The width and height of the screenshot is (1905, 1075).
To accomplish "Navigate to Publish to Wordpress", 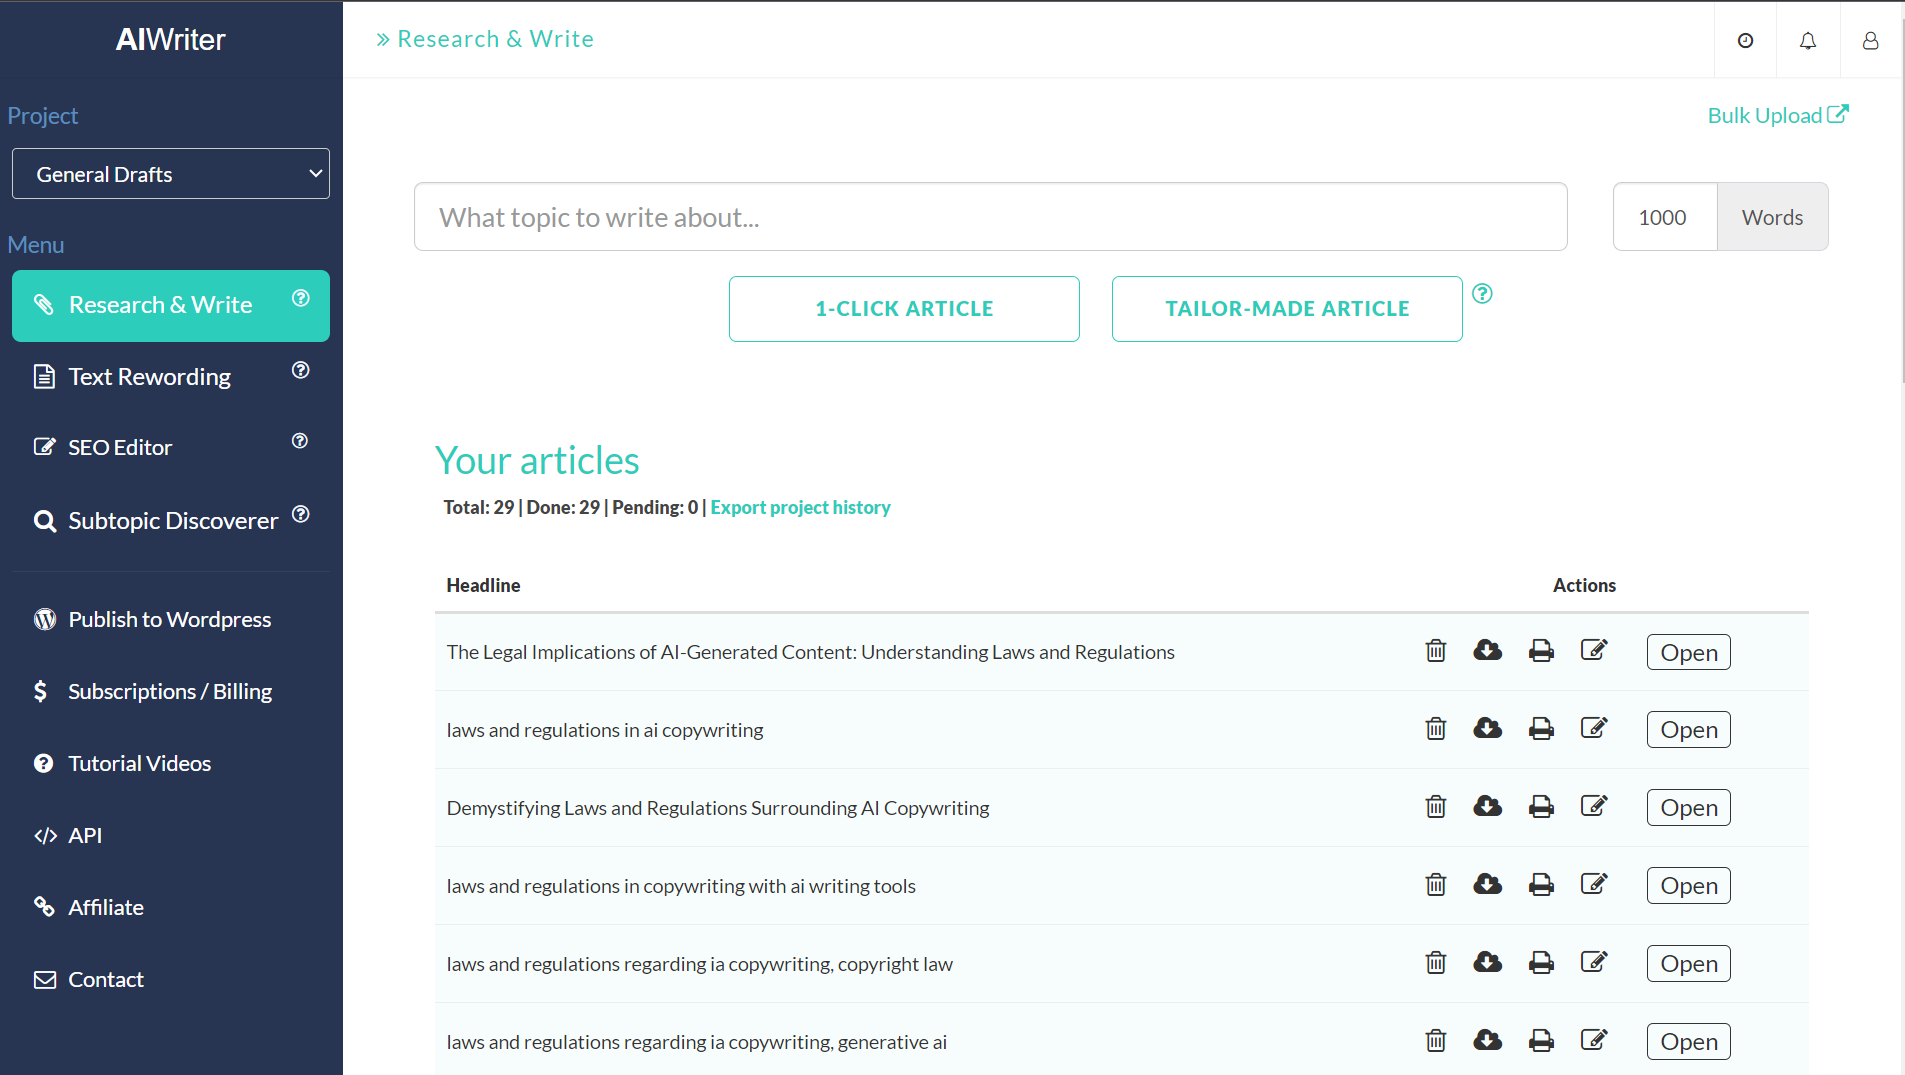I will point(169,619).
